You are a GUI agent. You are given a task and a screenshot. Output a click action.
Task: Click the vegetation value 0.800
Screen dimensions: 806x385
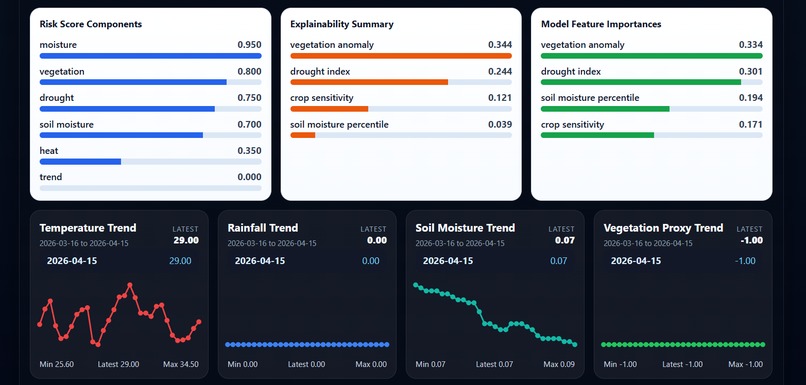(x=249, y=71)
